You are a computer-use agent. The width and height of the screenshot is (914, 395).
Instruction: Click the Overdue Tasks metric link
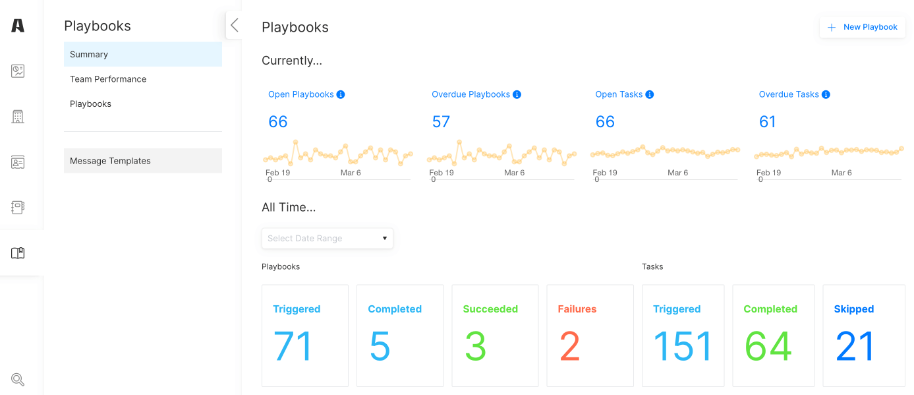point(789,94)
